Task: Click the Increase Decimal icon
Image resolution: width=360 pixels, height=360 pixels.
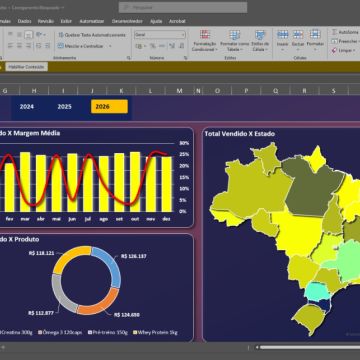Action: pos(172,46)
